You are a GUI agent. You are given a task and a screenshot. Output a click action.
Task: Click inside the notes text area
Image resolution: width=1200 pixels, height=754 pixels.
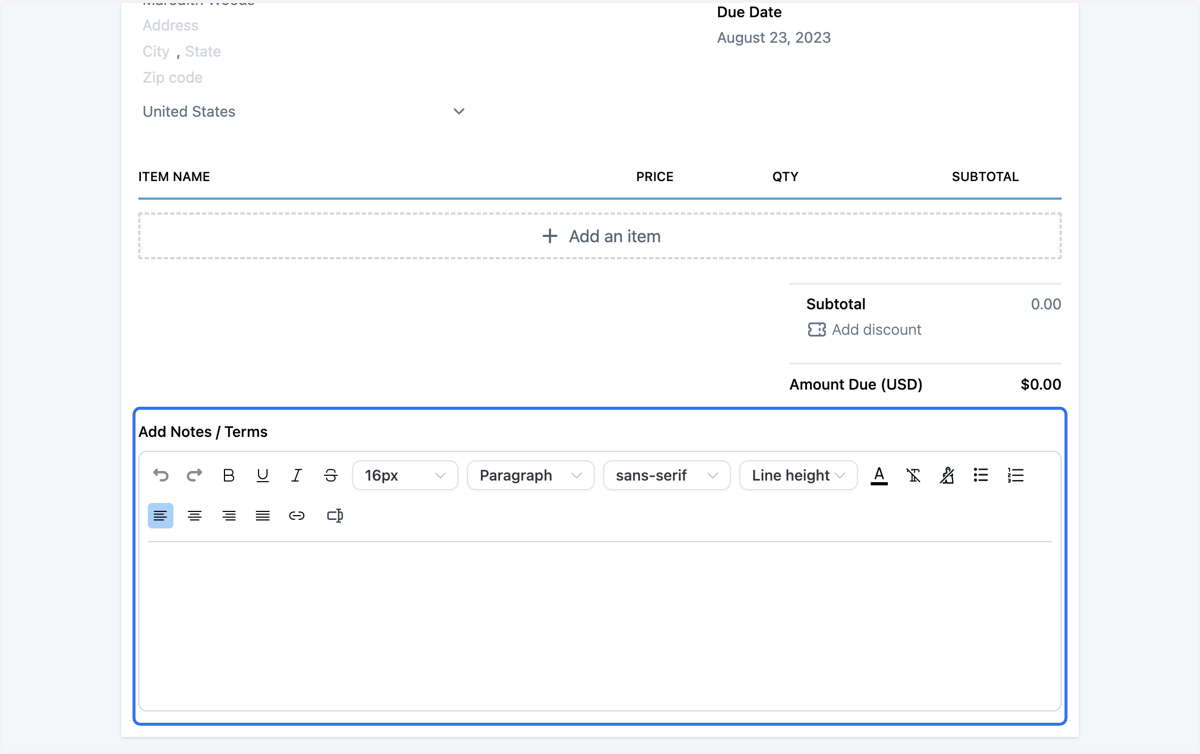tap(600, 625)
